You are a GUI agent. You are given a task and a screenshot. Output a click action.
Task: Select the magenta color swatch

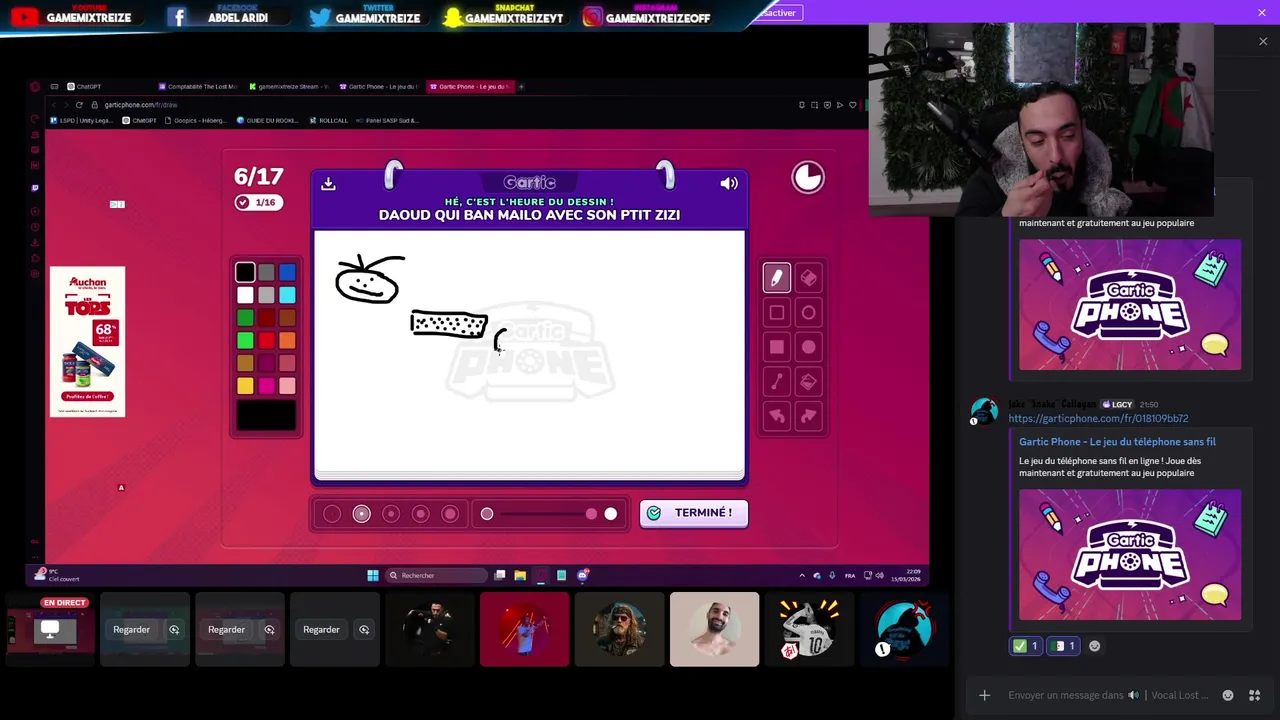(266, 386)
